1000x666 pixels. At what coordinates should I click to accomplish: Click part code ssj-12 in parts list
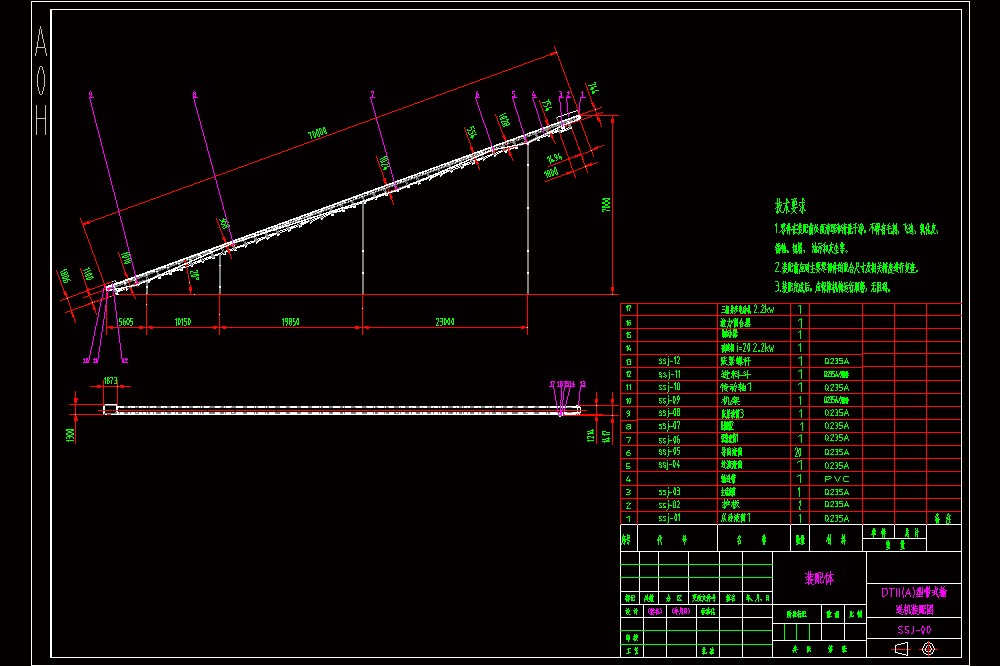point(669,360)
